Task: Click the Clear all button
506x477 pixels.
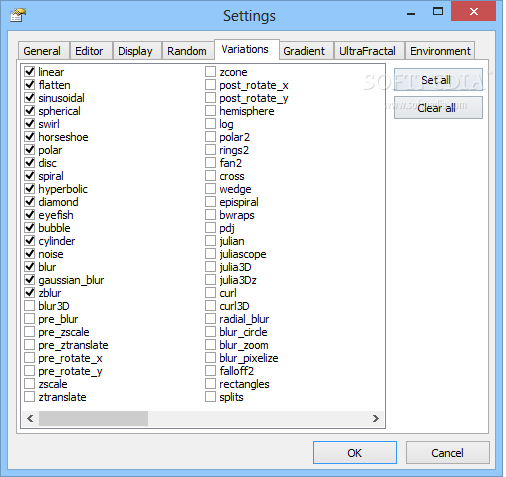Action: 438,108
